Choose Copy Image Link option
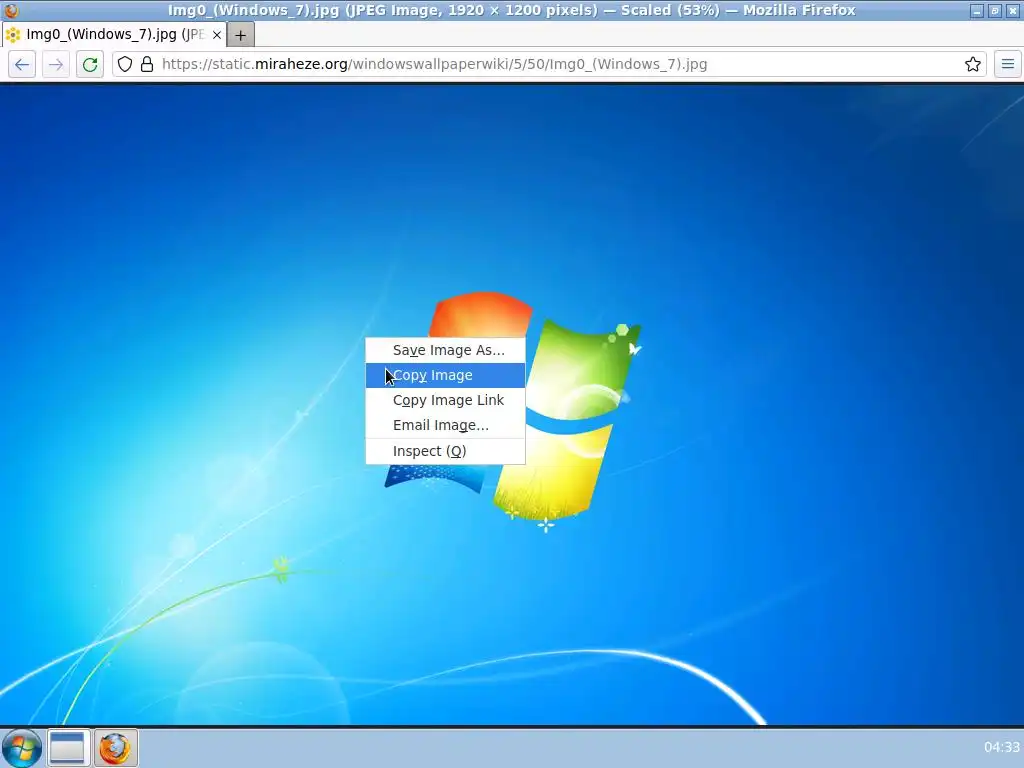The height and width of the screenshot is (768, 1024). point(445,400)
